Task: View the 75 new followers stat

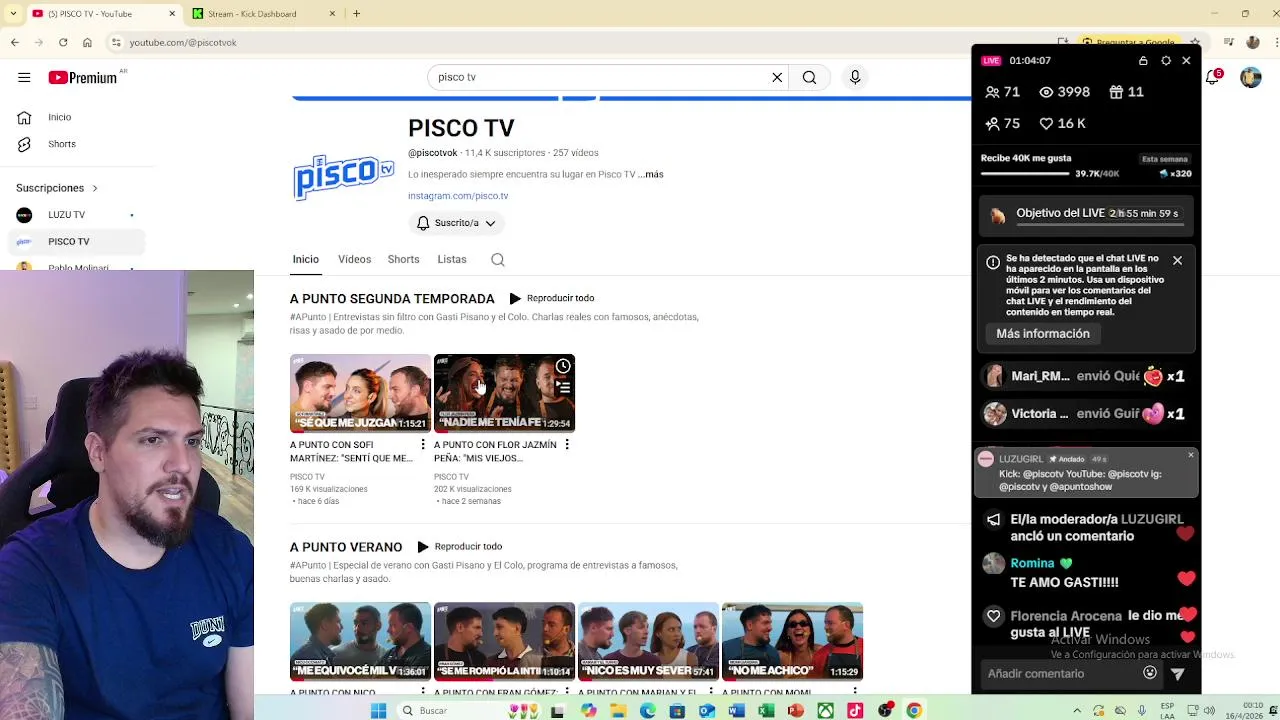Action: (x=1002, y=123)
